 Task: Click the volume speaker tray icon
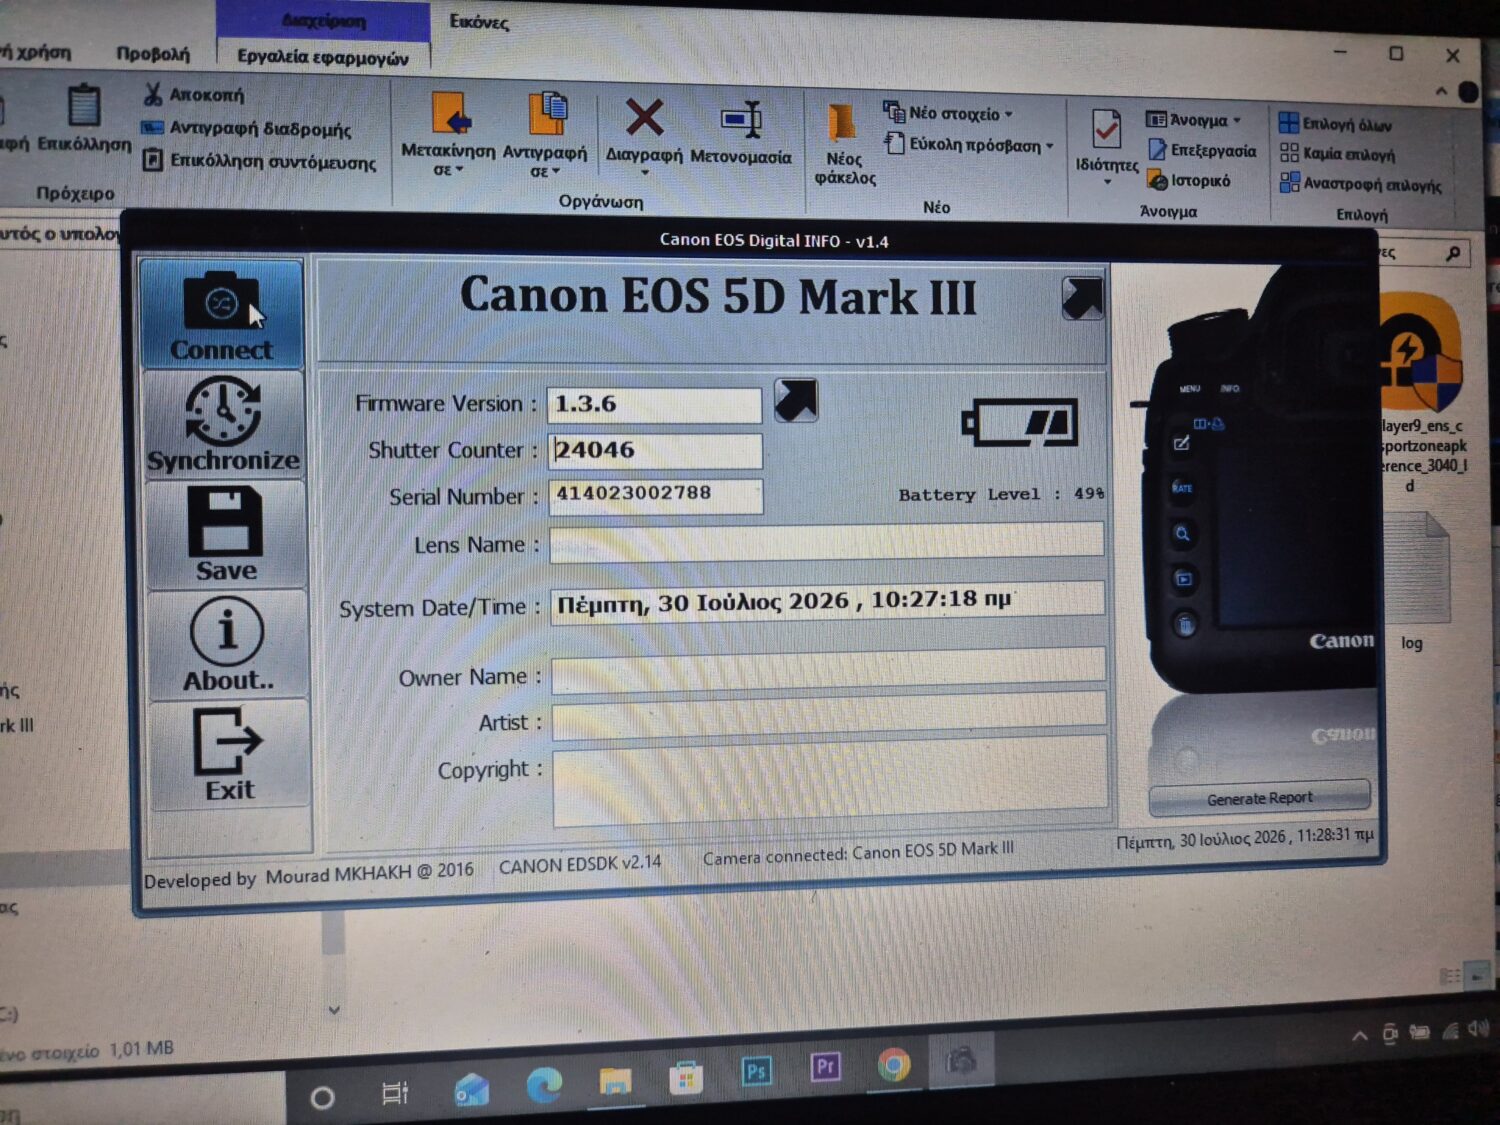point(1479,1029)
